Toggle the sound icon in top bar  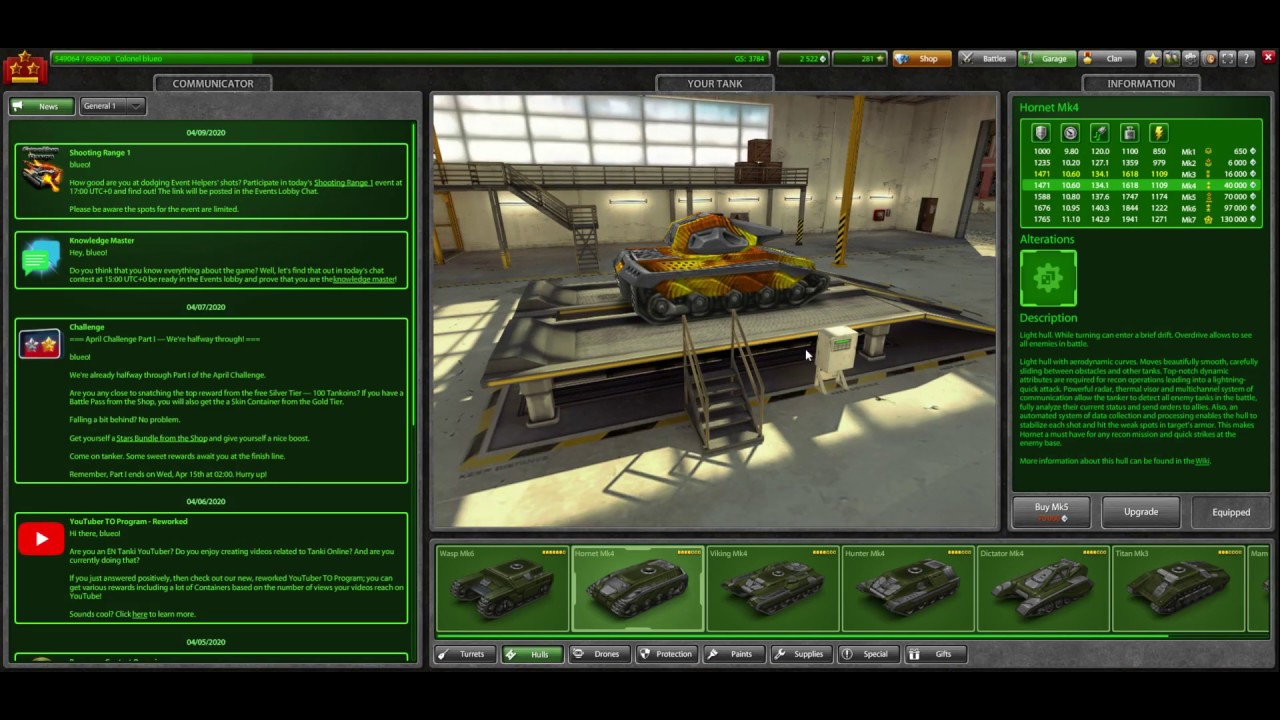click(x=1209, y=59)
